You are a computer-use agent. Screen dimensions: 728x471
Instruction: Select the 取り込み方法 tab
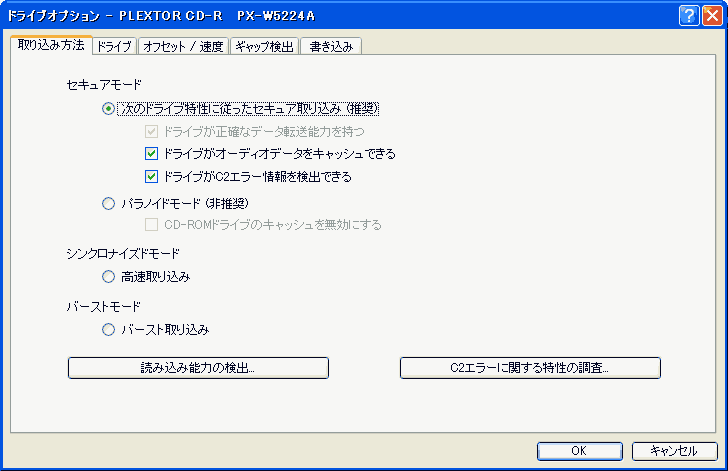click(x=51, y=45)
